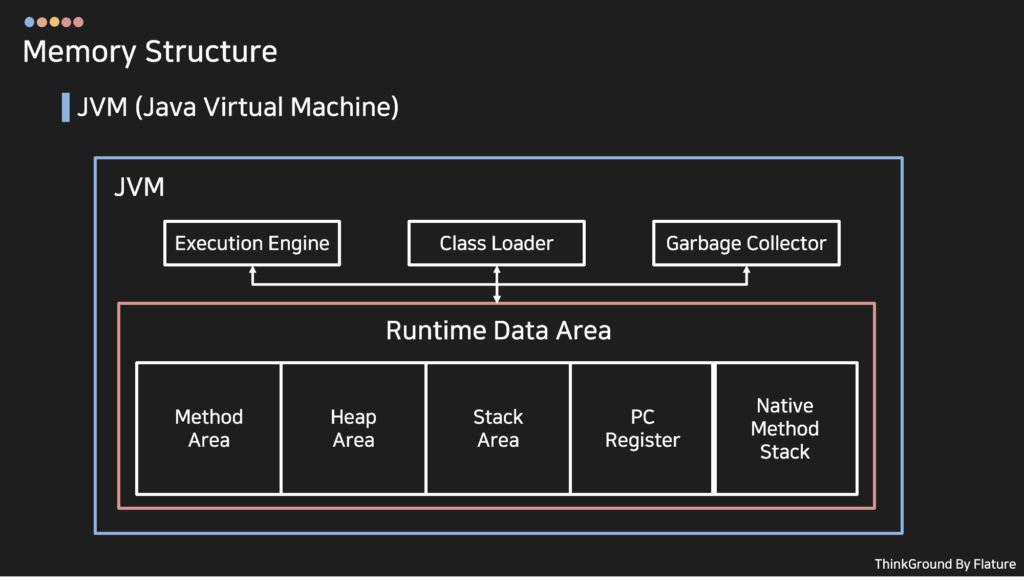
Task: Click the Garbage Collector box
Action: 746,243
